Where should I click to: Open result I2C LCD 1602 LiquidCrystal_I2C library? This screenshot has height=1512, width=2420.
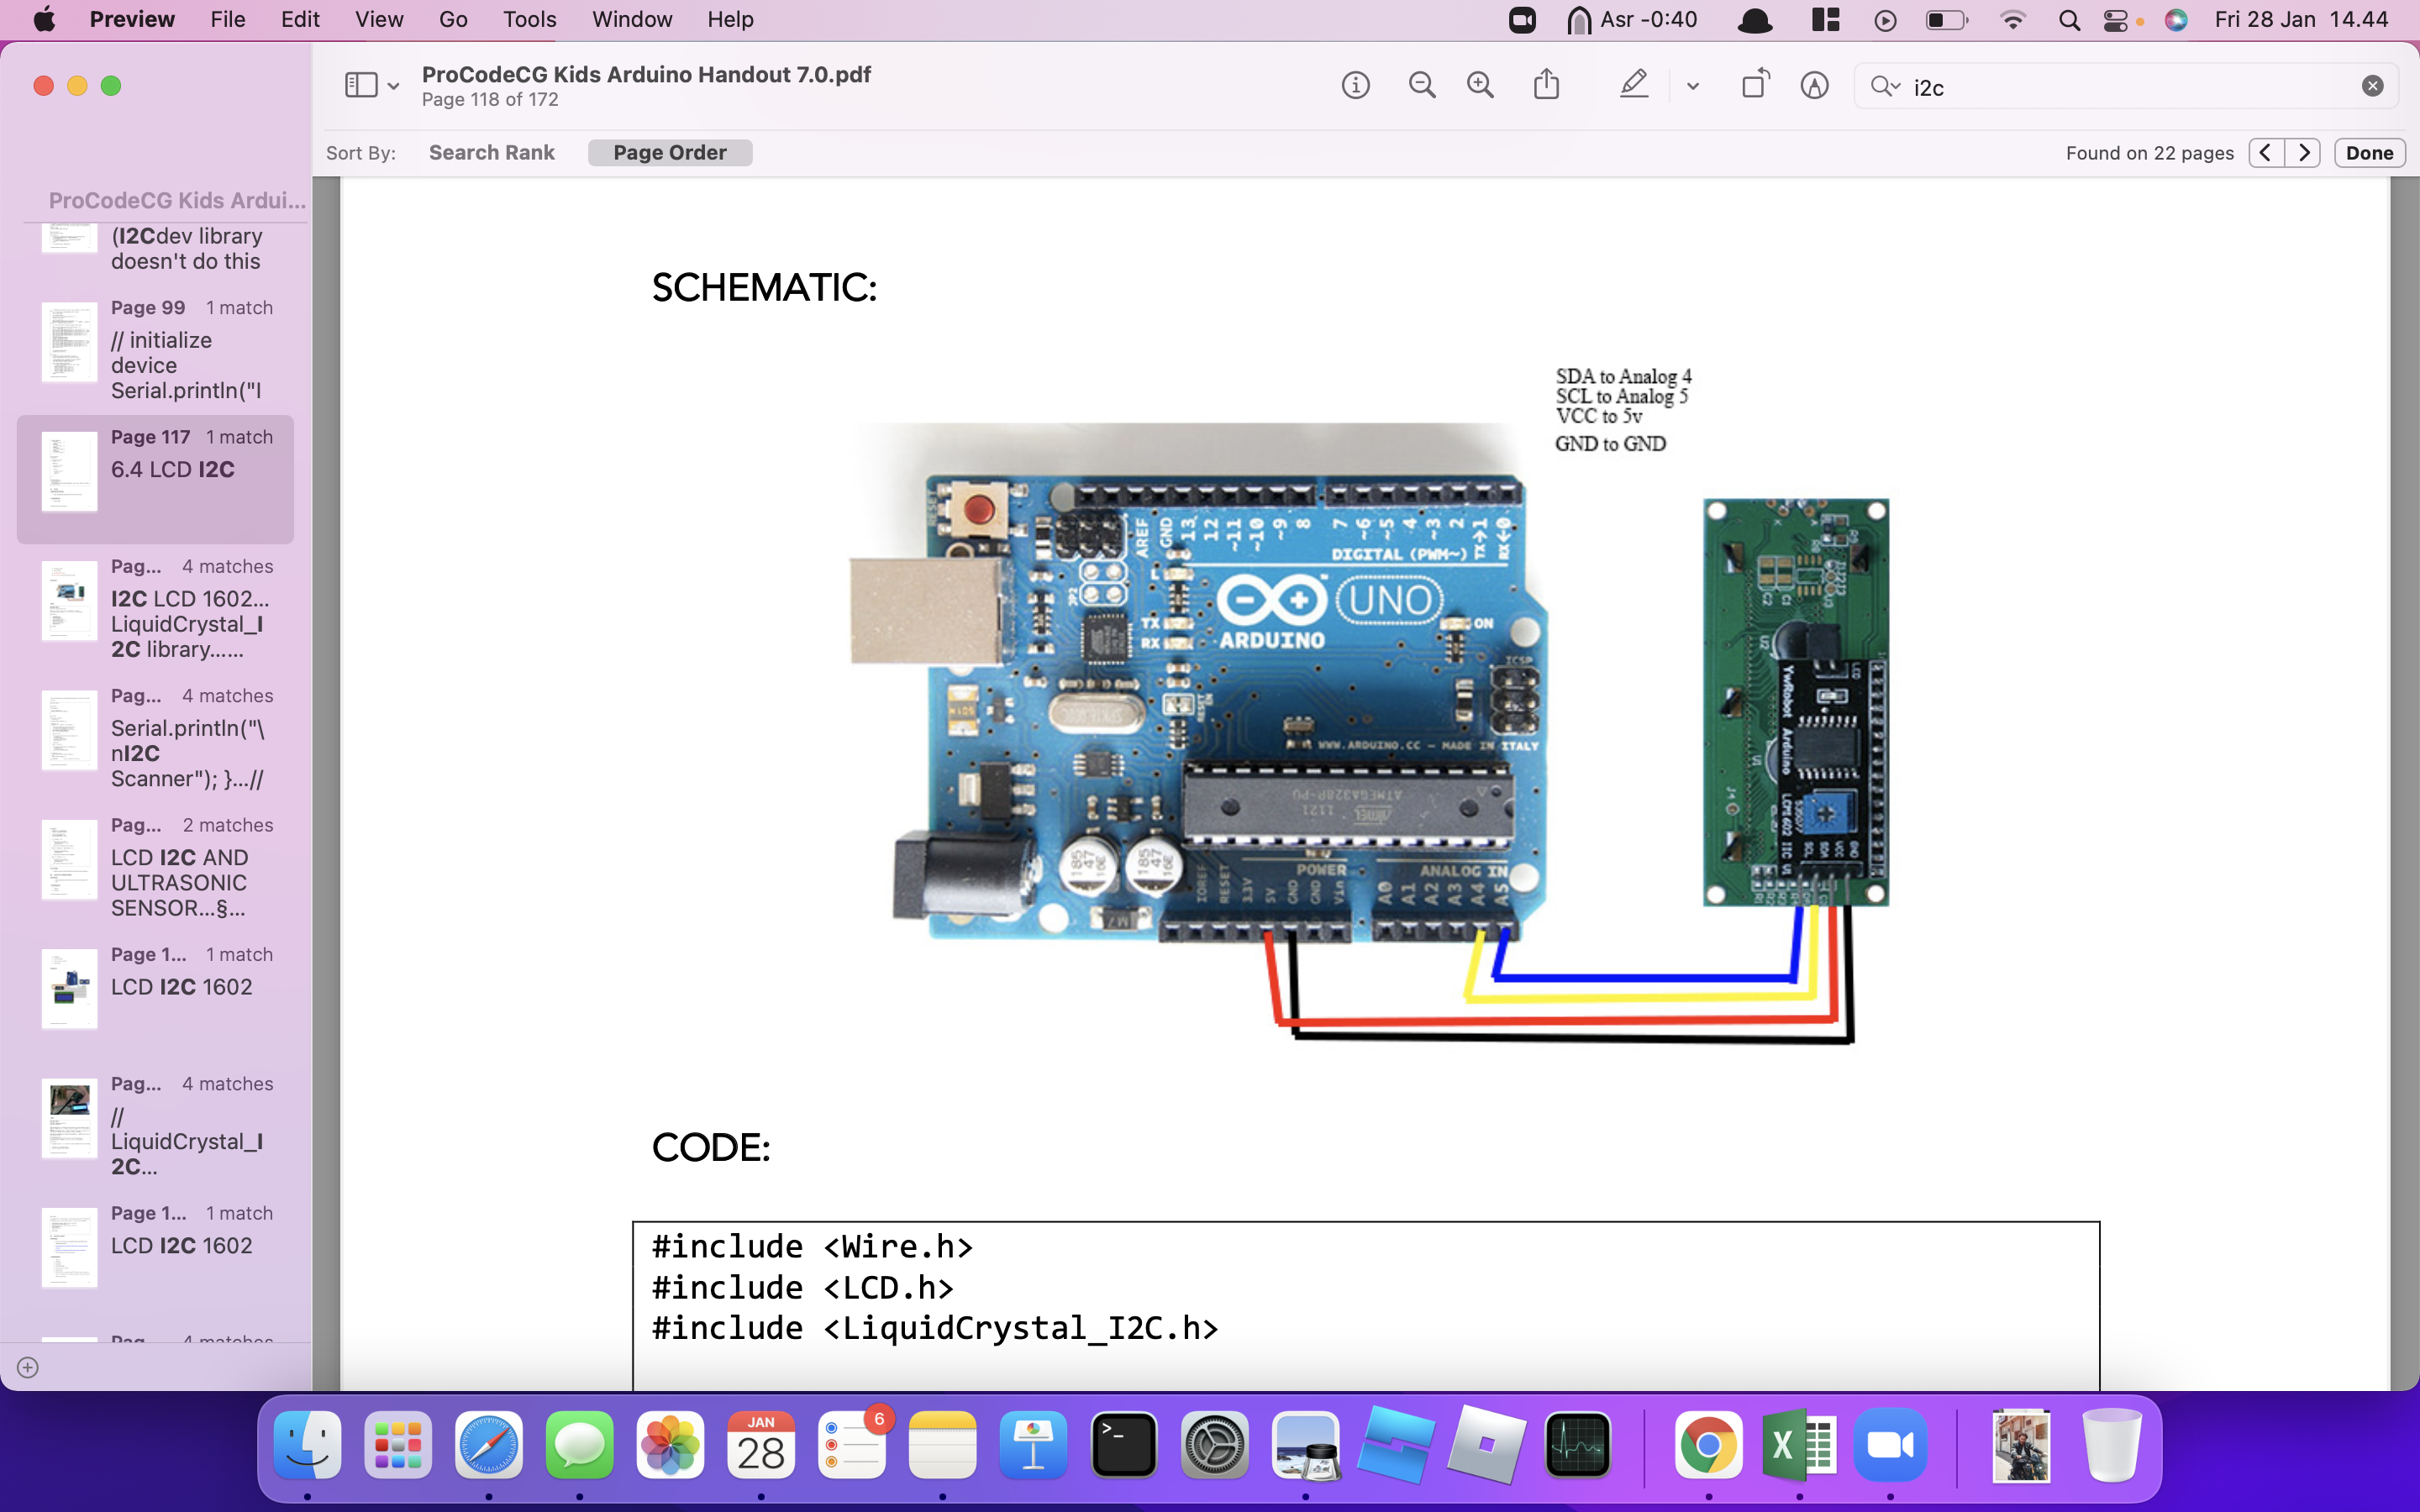pos(156,609)
